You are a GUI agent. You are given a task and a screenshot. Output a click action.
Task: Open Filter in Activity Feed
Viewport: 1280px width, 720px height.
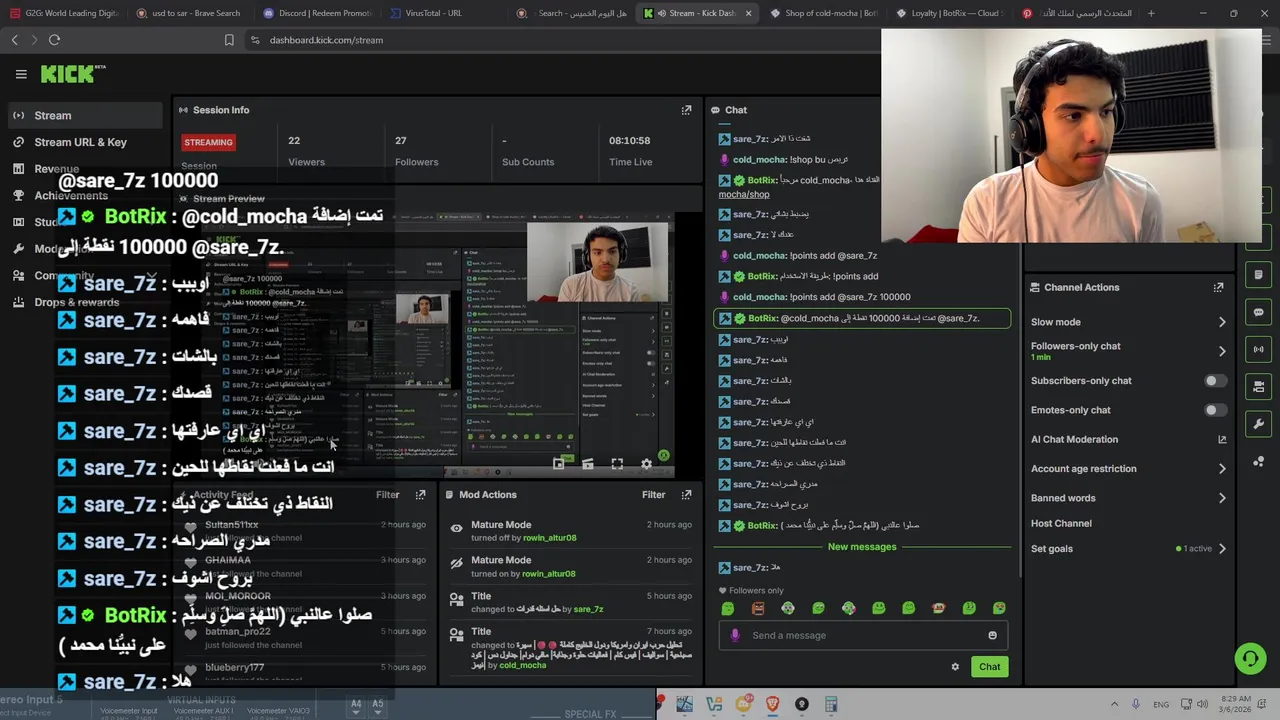coord(387,494)
